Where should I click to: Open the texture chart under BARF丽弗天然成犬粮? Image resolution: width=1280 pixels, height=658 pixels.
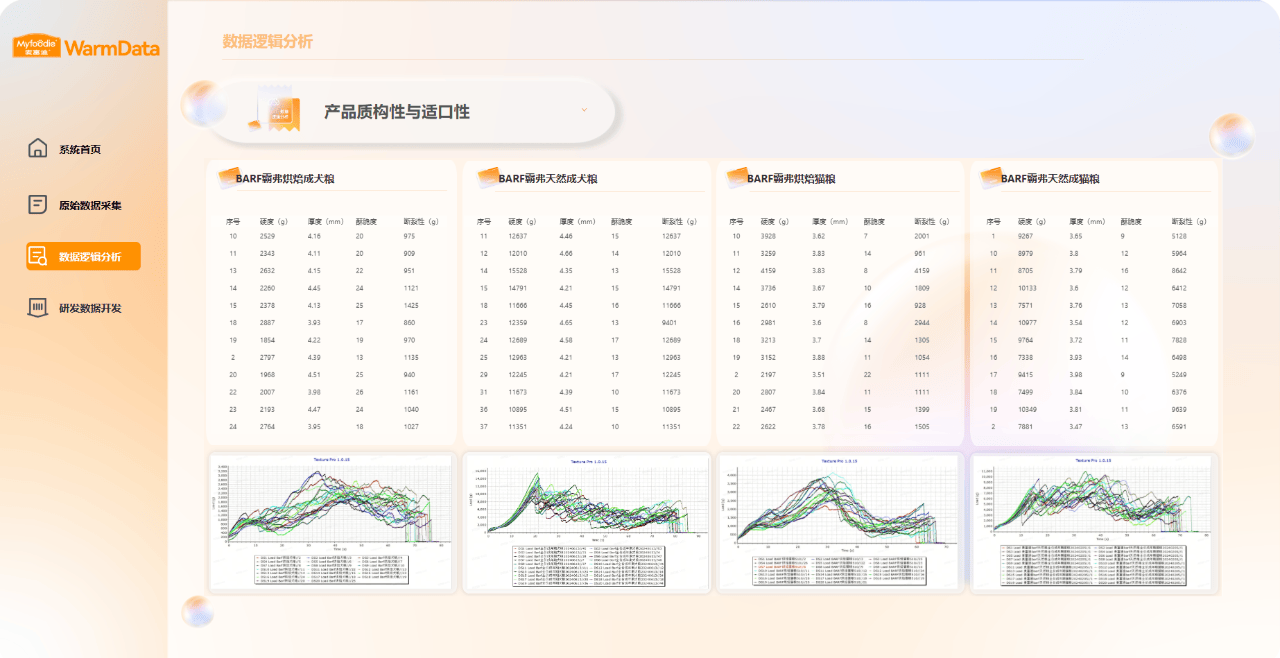tap(586, 522)
